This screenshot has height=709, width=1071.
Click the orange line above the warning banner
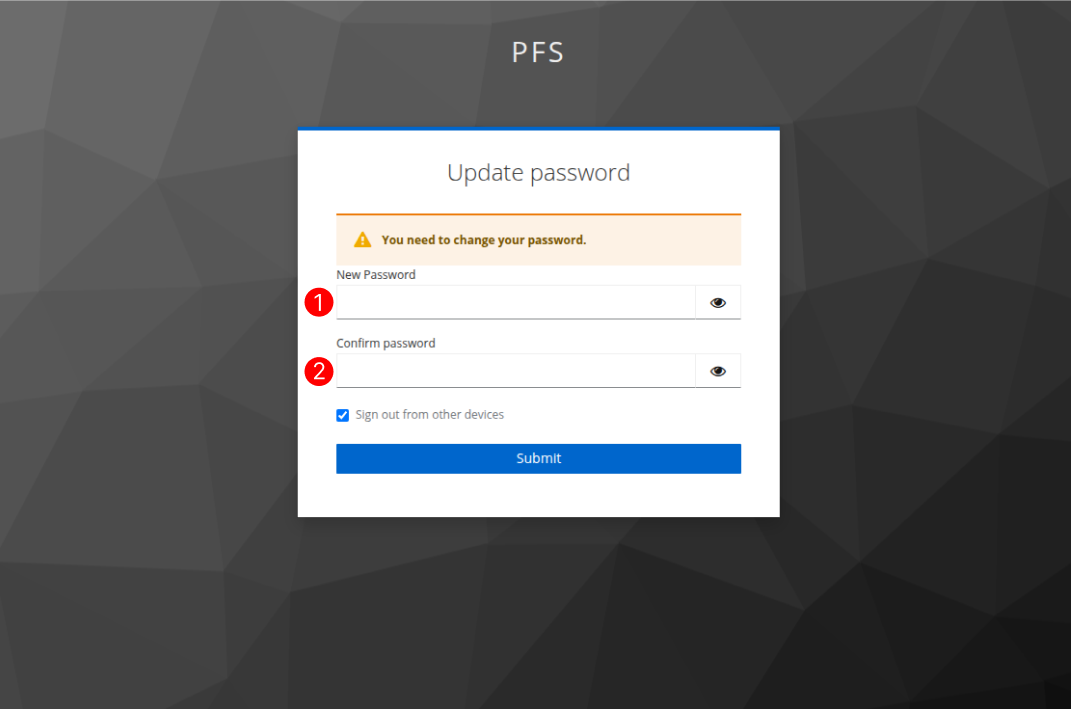(538, 214)
